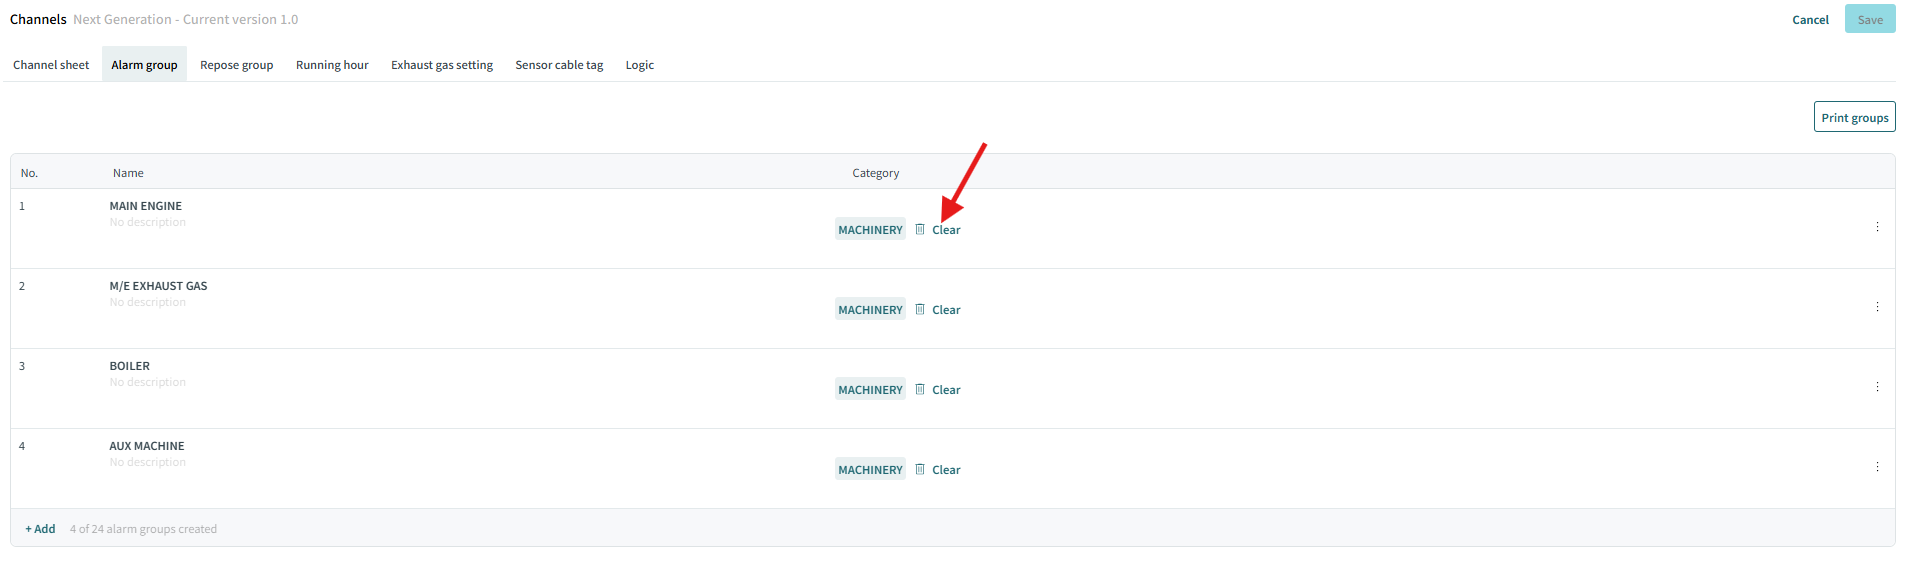Open the Exhaust gas setting tab

(x=442, y=65)
